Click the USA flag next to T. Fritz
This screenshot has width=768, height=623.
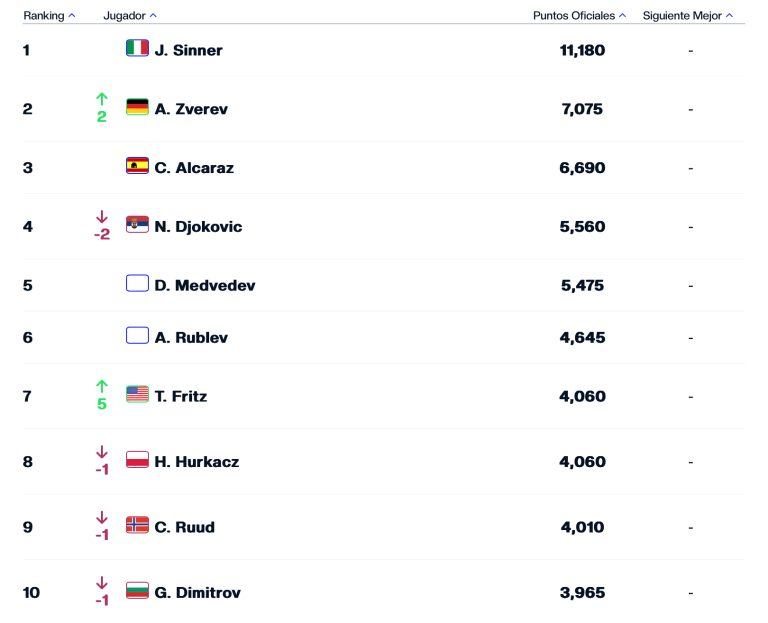pos(137,394)
